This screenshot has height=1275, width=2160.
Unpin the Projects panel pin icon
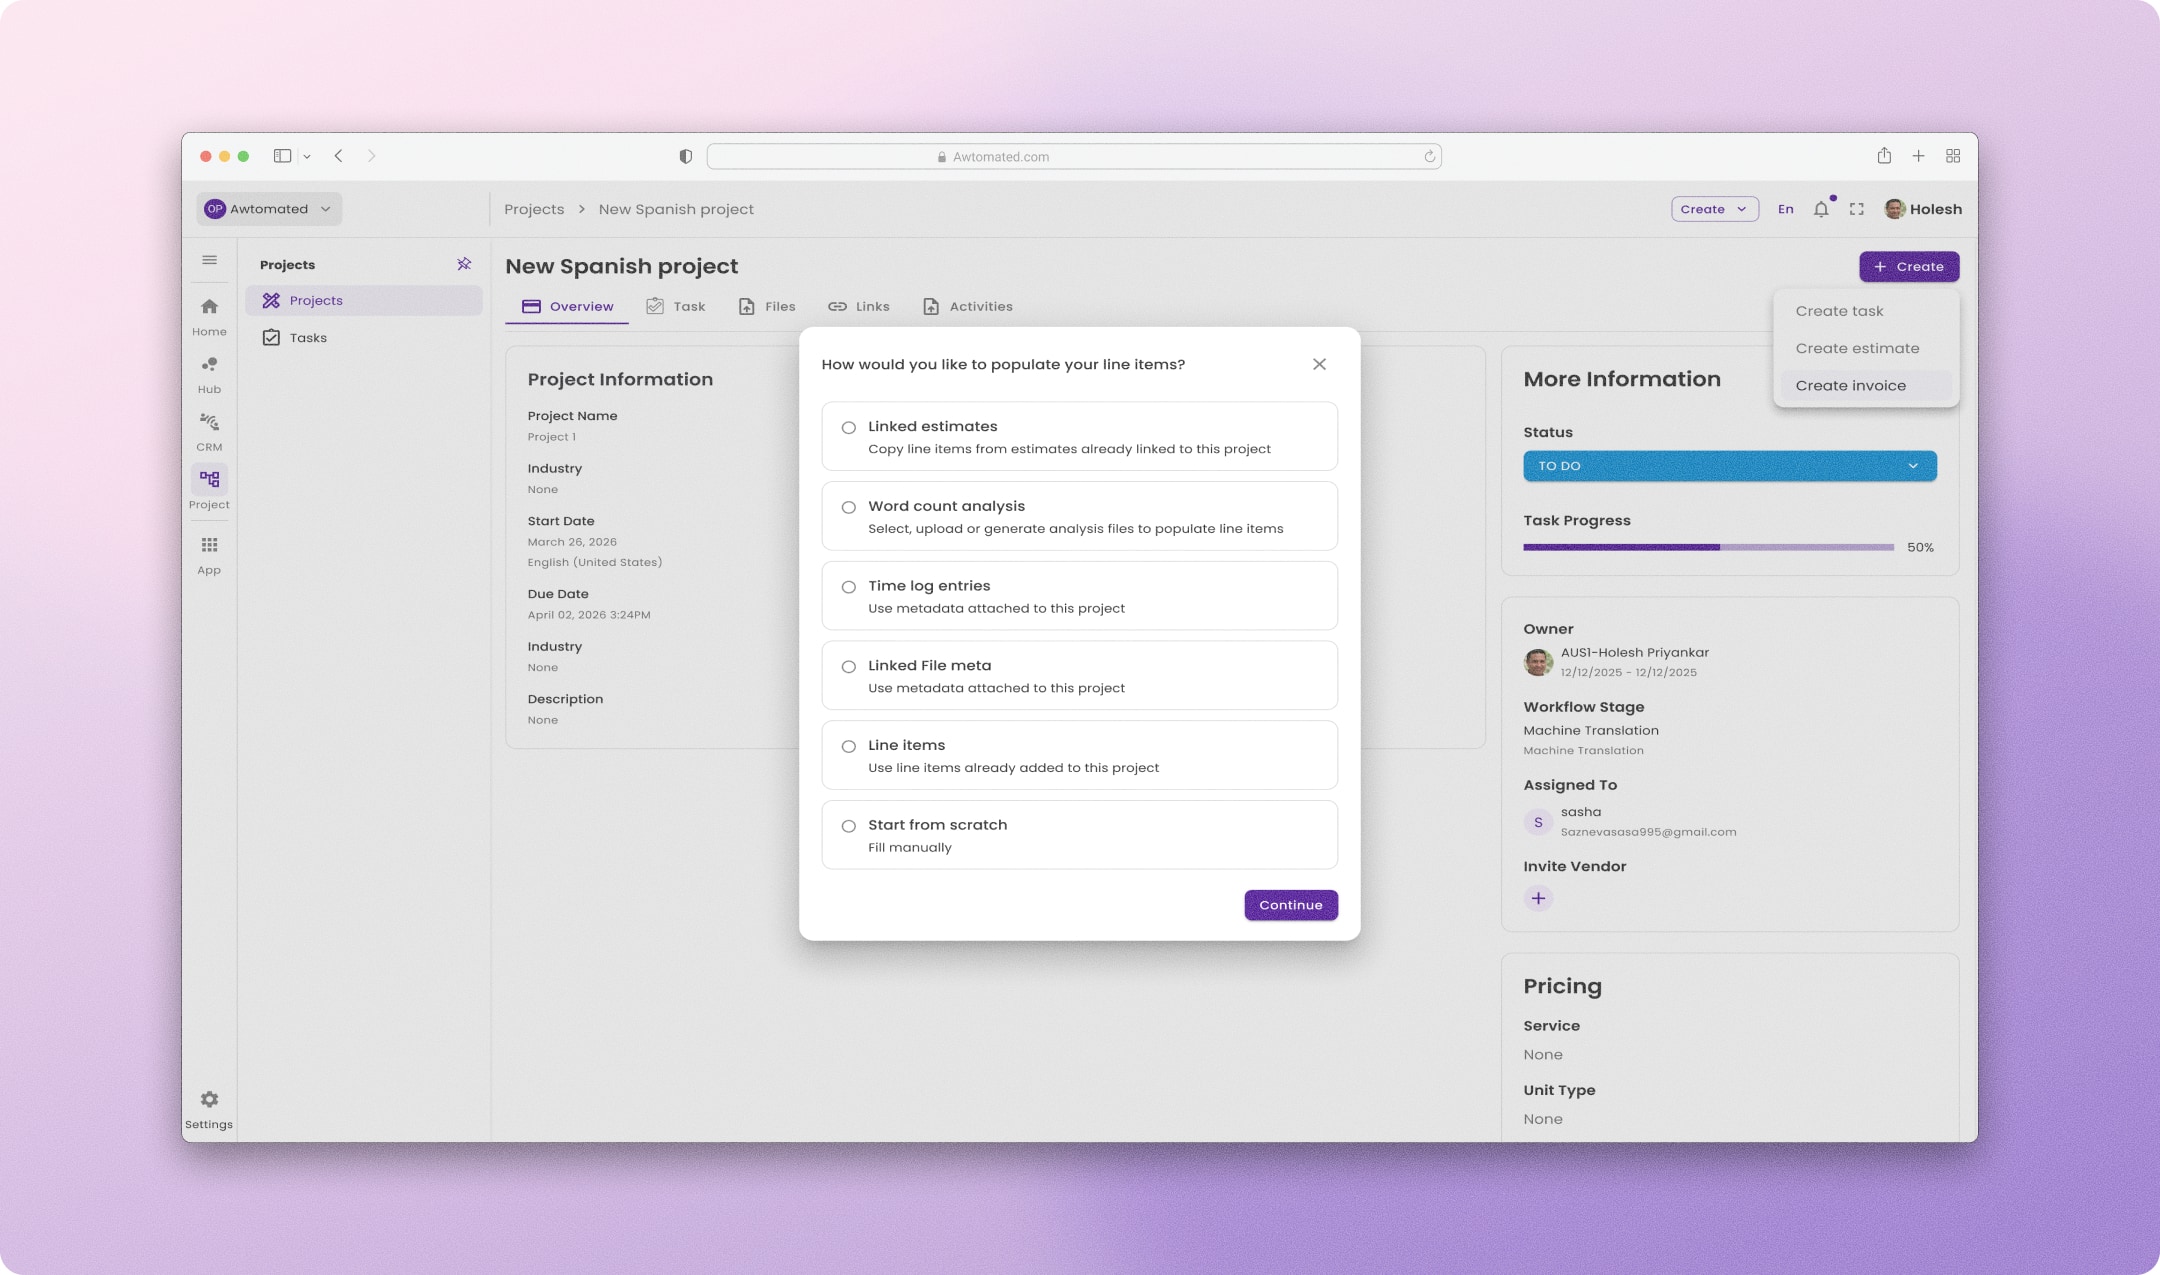464,264
